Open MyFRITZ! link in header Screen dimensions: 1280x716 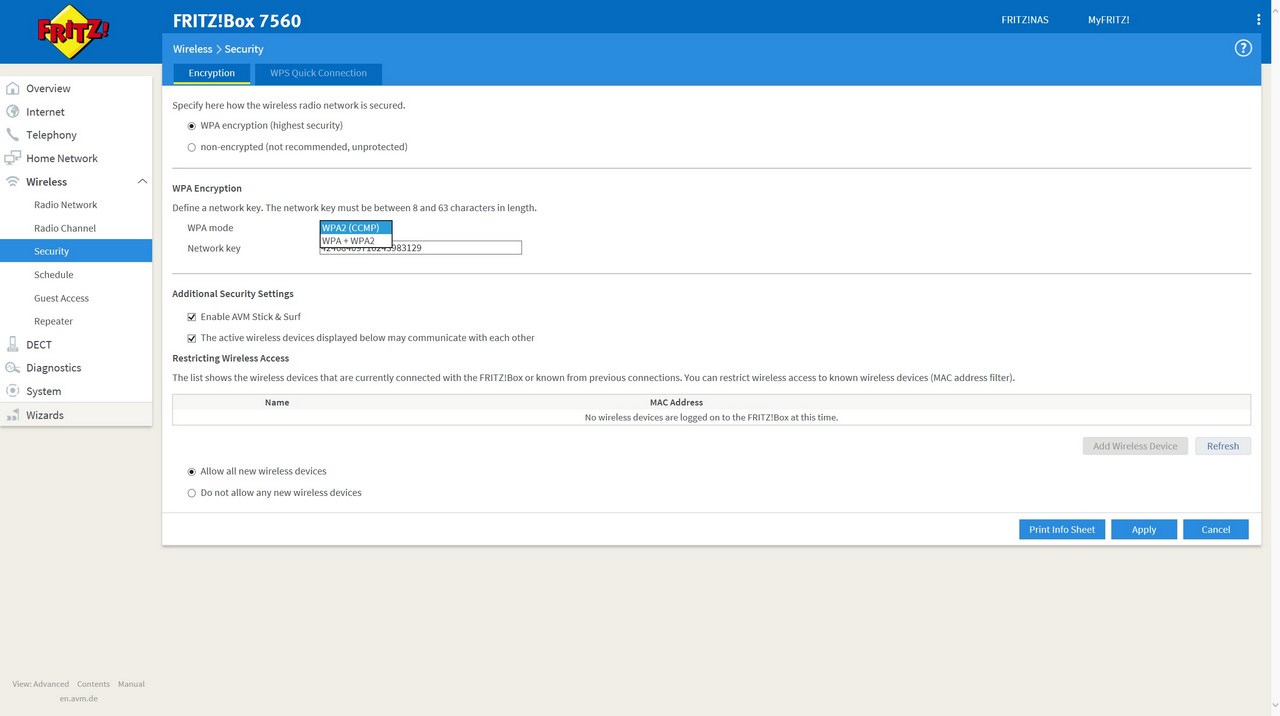[1109, 20]
